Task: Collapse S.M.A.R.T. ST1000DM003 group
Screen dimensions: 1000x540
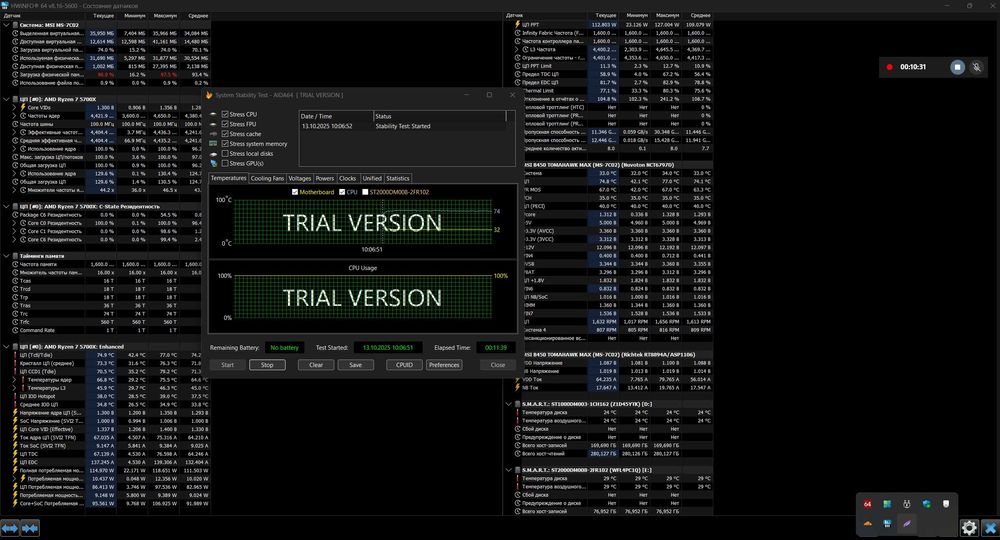Action: [509, 404]
